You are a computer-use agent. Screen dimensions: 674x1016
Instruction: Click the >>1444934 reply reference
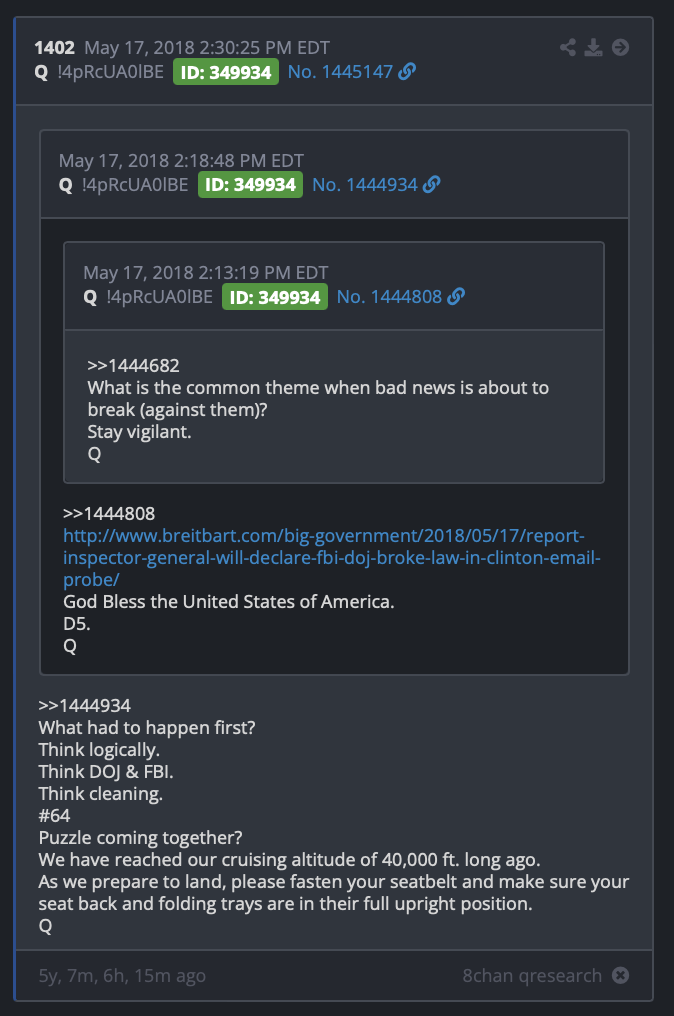click(84, 705)
